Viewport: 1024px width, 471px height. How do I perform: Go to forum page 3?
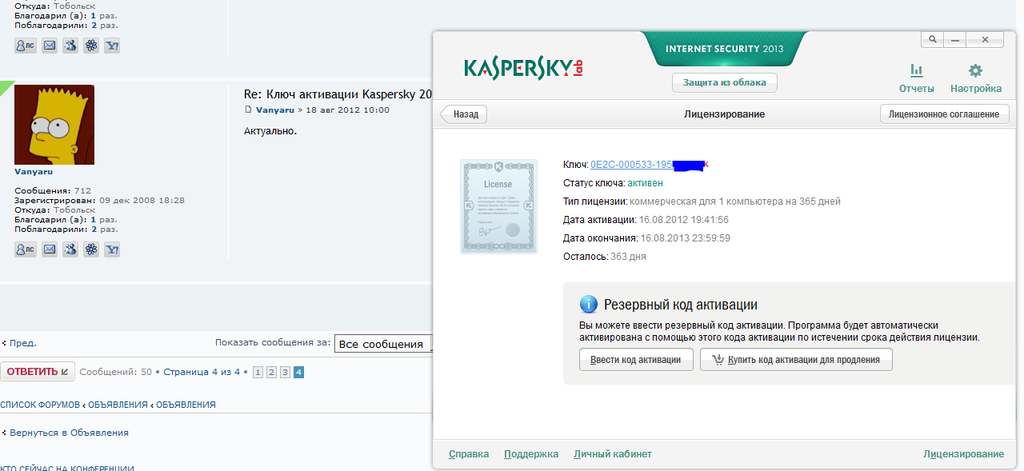click(x=285, y=372)
